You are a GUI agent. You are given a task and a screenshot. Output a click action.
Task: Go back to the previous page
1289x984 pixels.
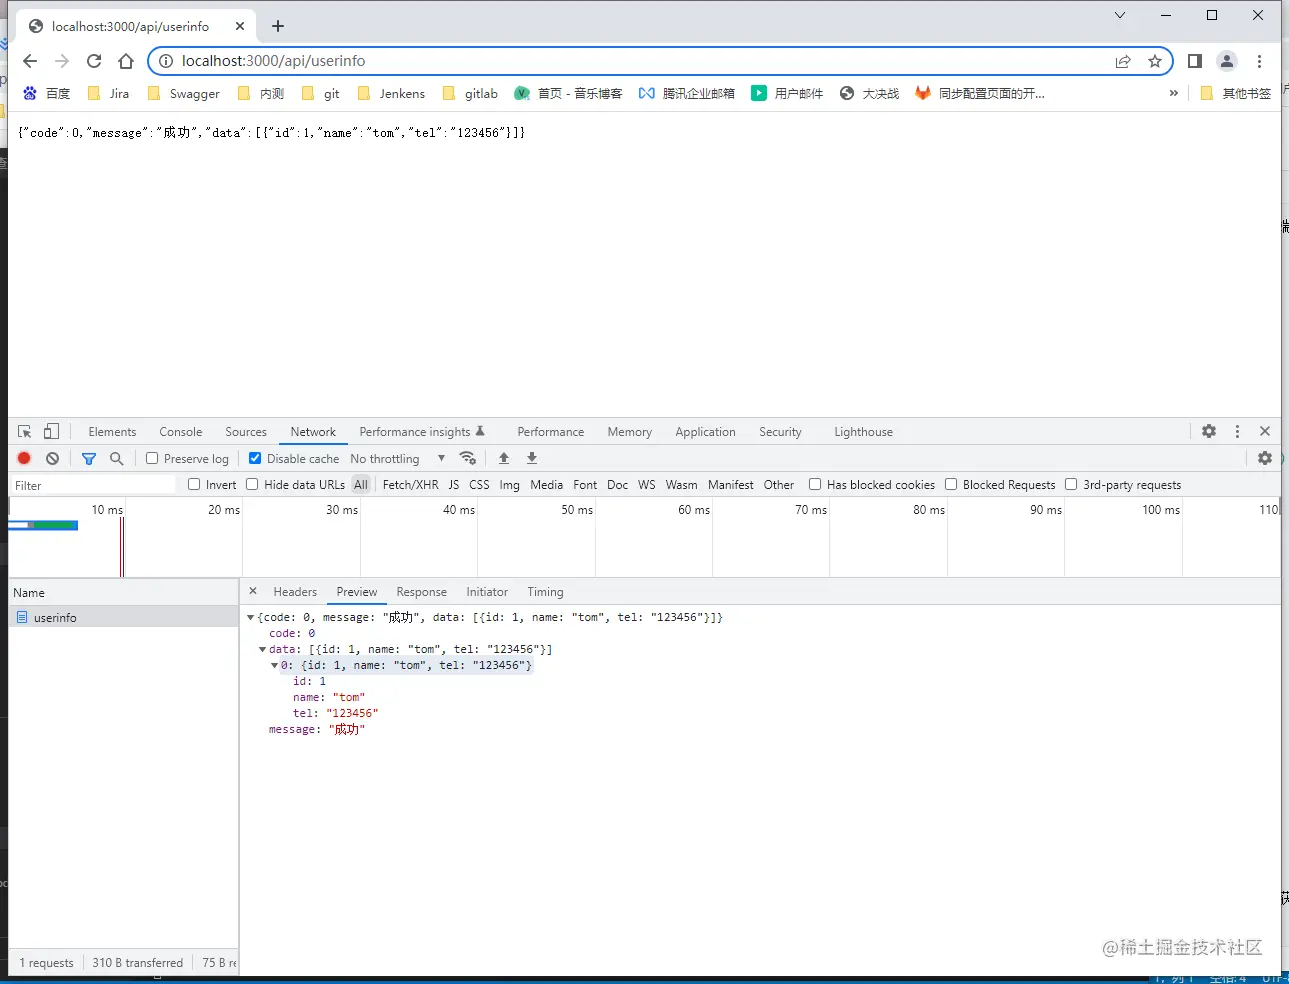click(x=30, y=61)
